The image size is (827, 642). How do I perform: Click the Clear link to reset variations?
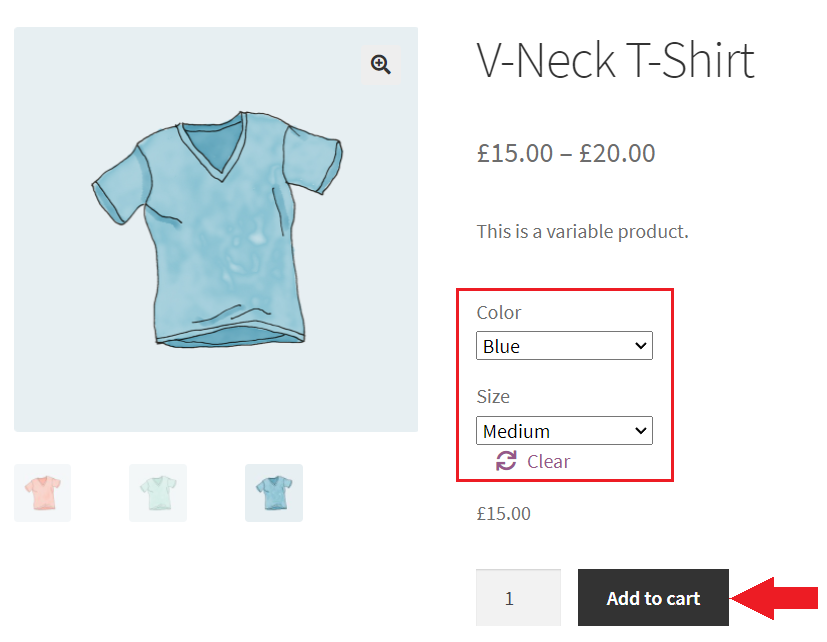[548, 461]
